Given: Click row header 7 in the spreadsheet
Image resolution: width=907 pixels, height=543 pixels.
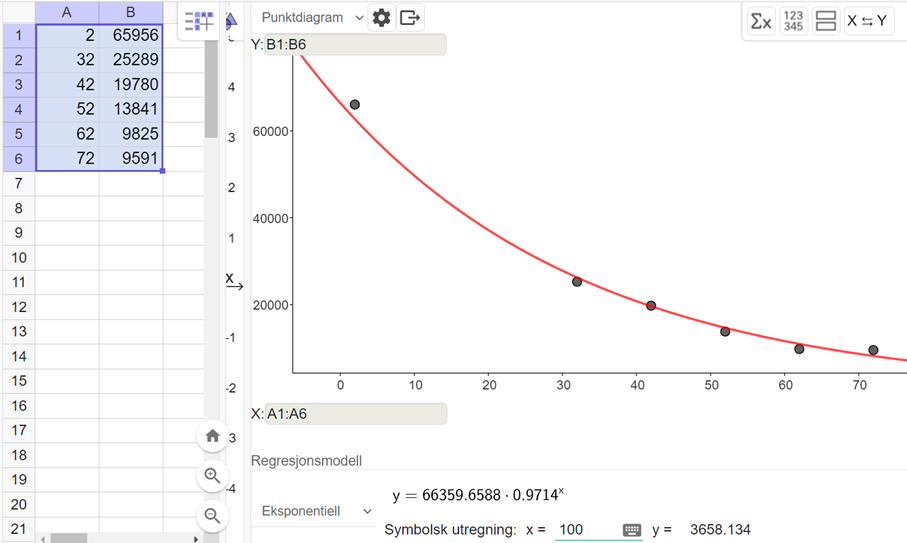Looking at the screenshot, I should 17,183.
